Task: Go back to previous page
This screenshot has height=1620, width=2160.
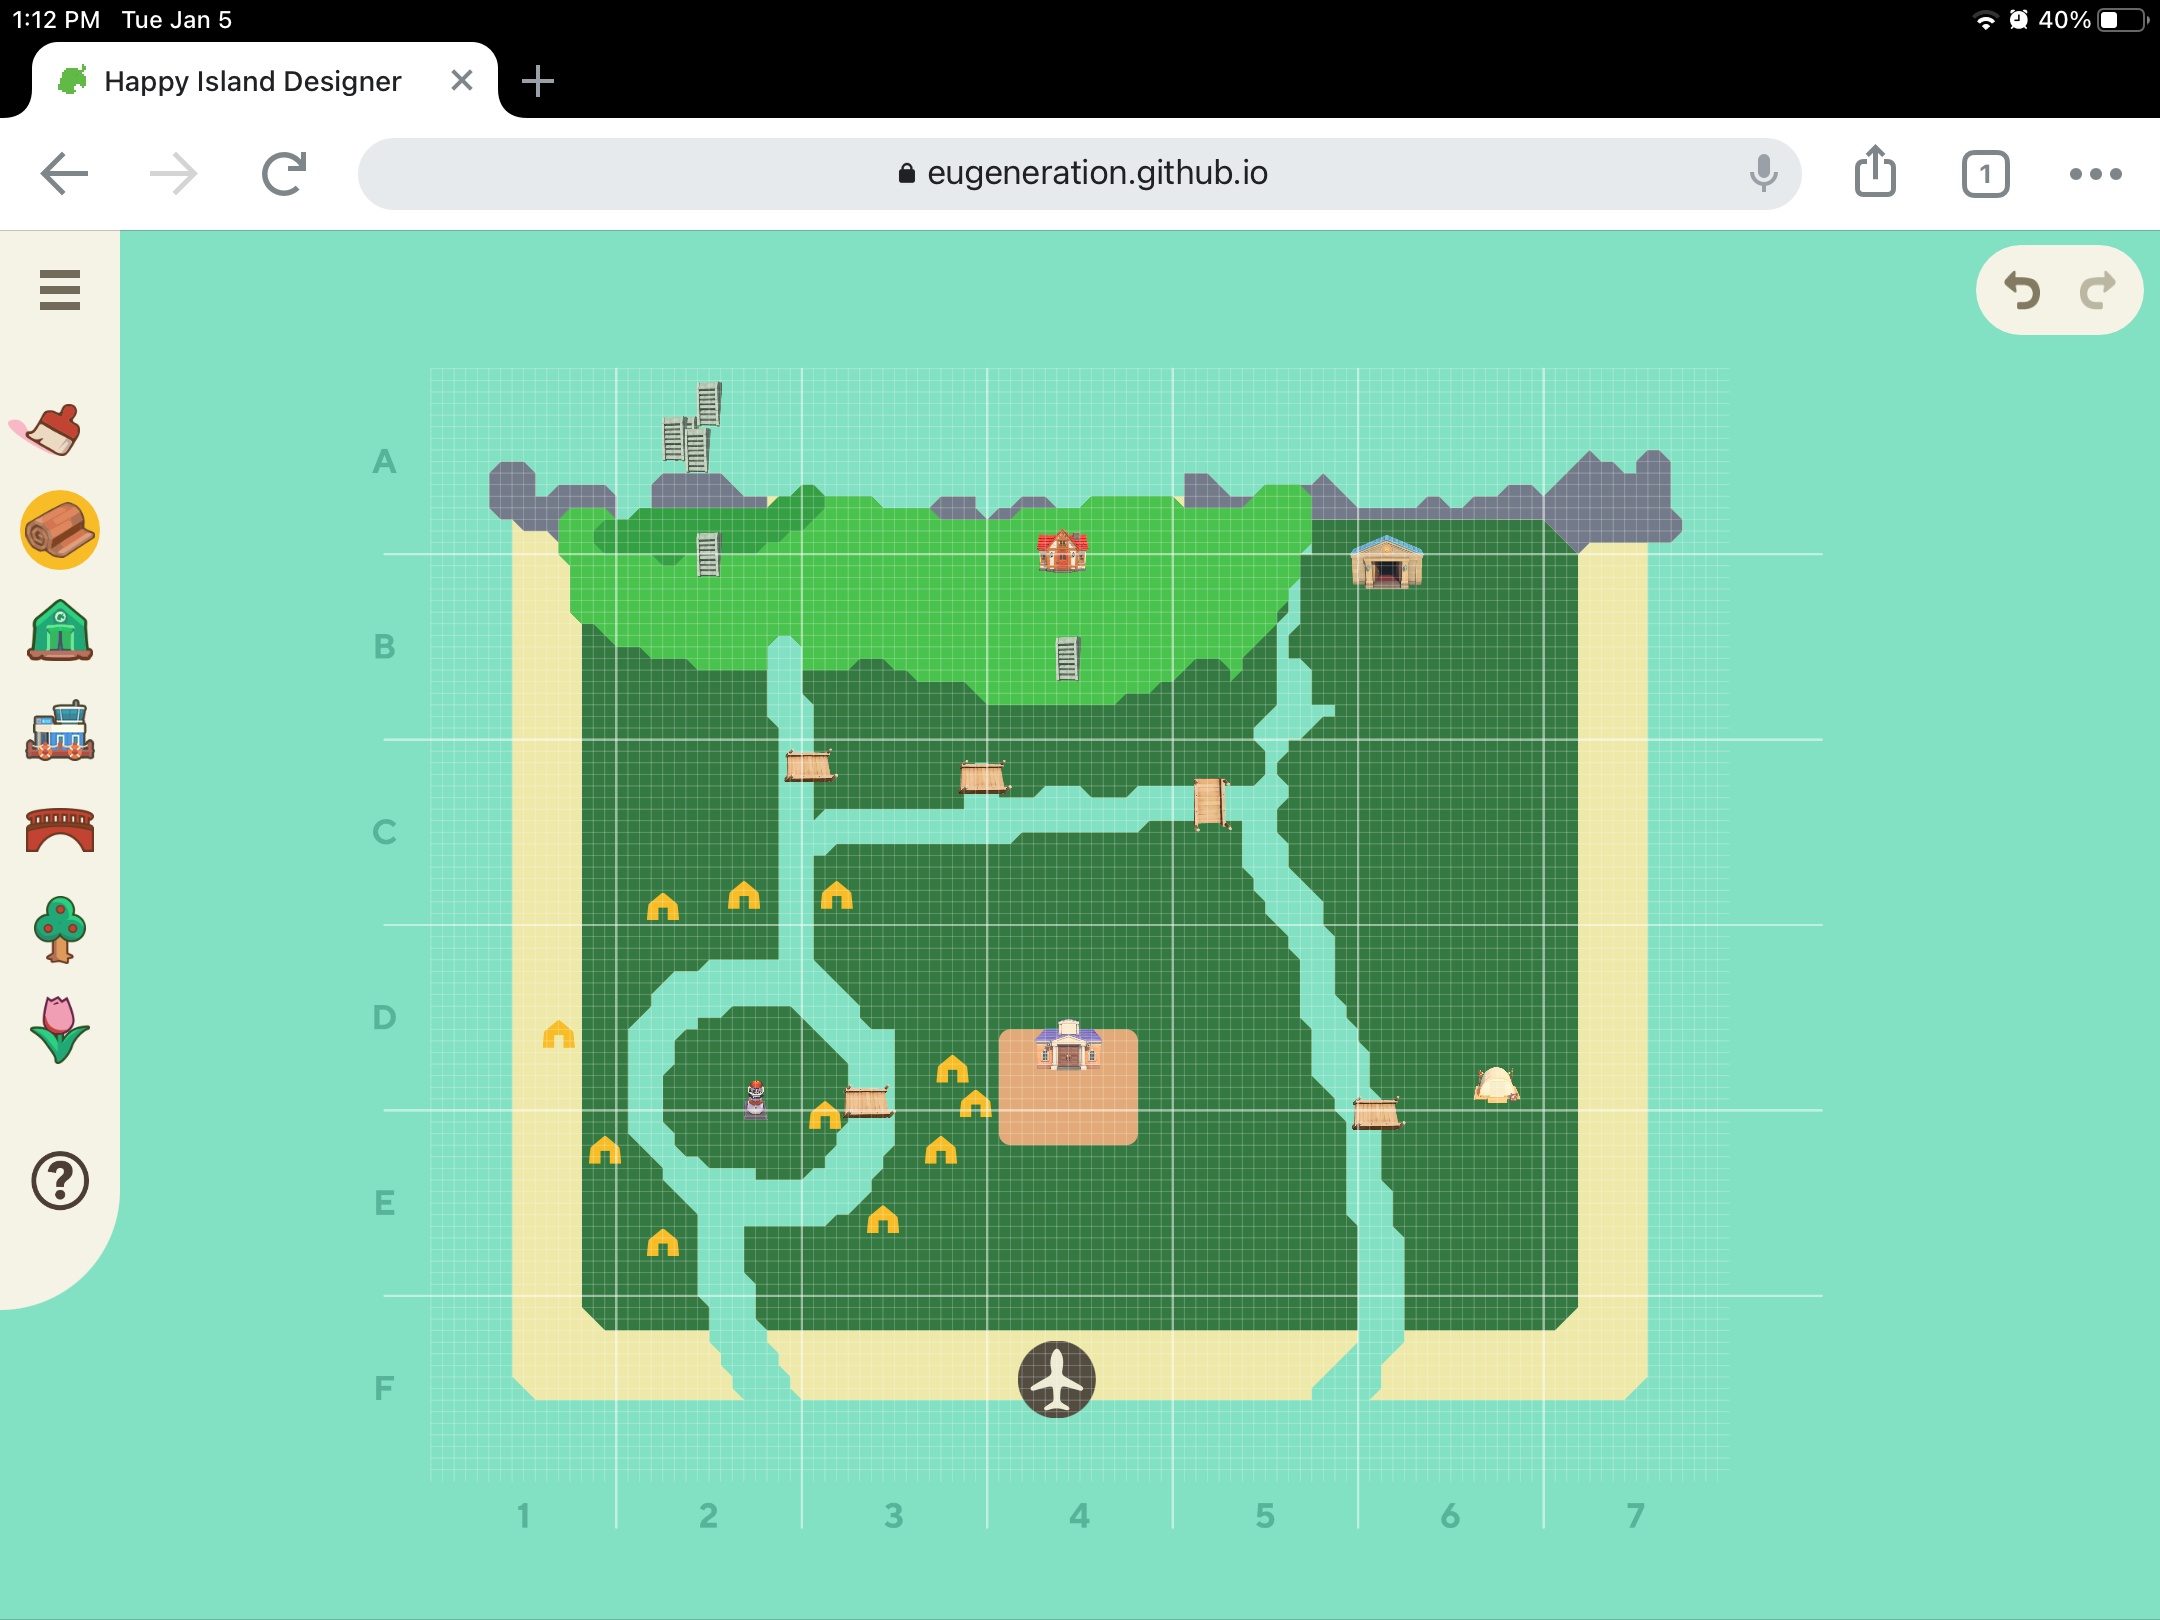Action: pyautogui.click(x=64, y=174)
